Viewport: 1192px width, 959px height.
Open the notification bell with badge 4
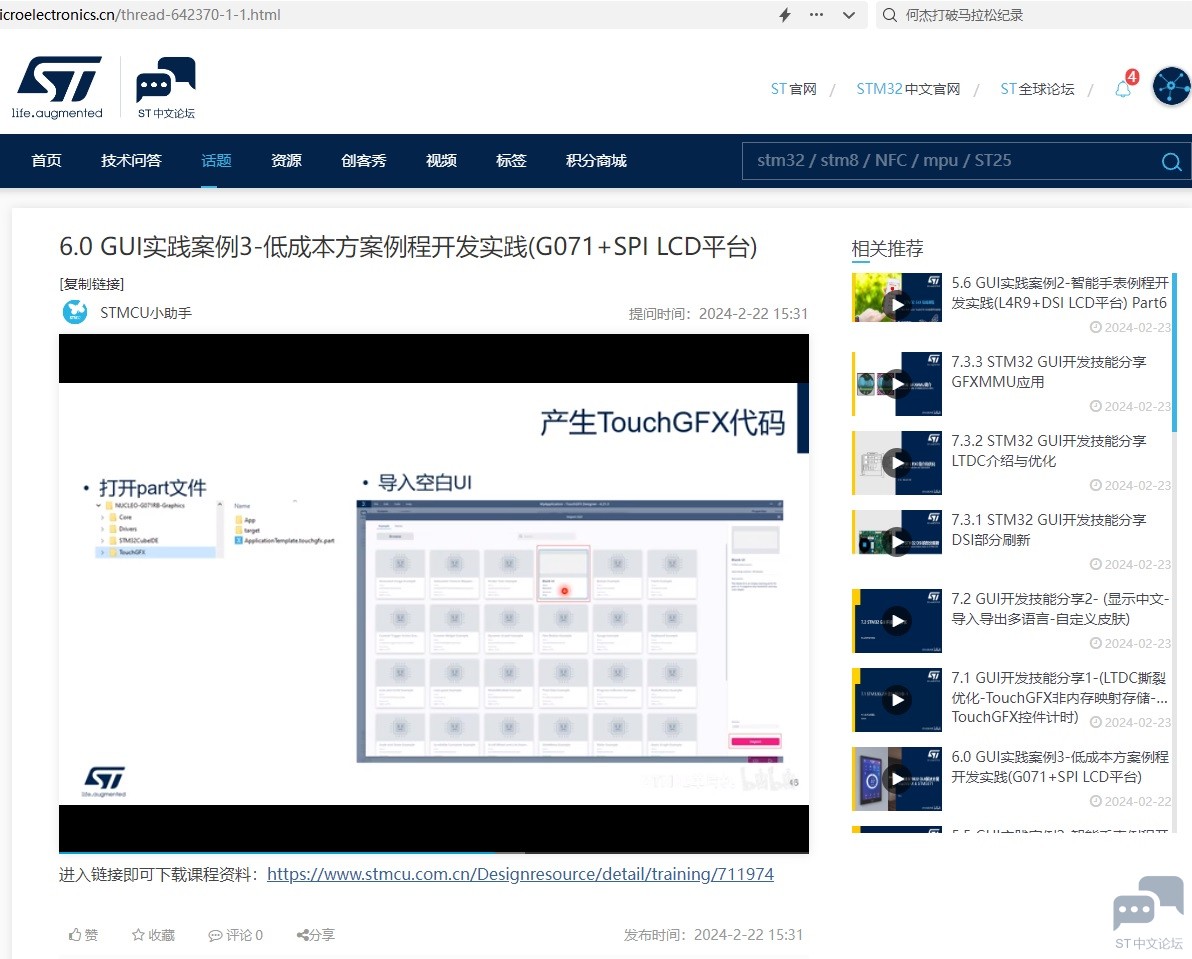click(x=1124, y=87)
